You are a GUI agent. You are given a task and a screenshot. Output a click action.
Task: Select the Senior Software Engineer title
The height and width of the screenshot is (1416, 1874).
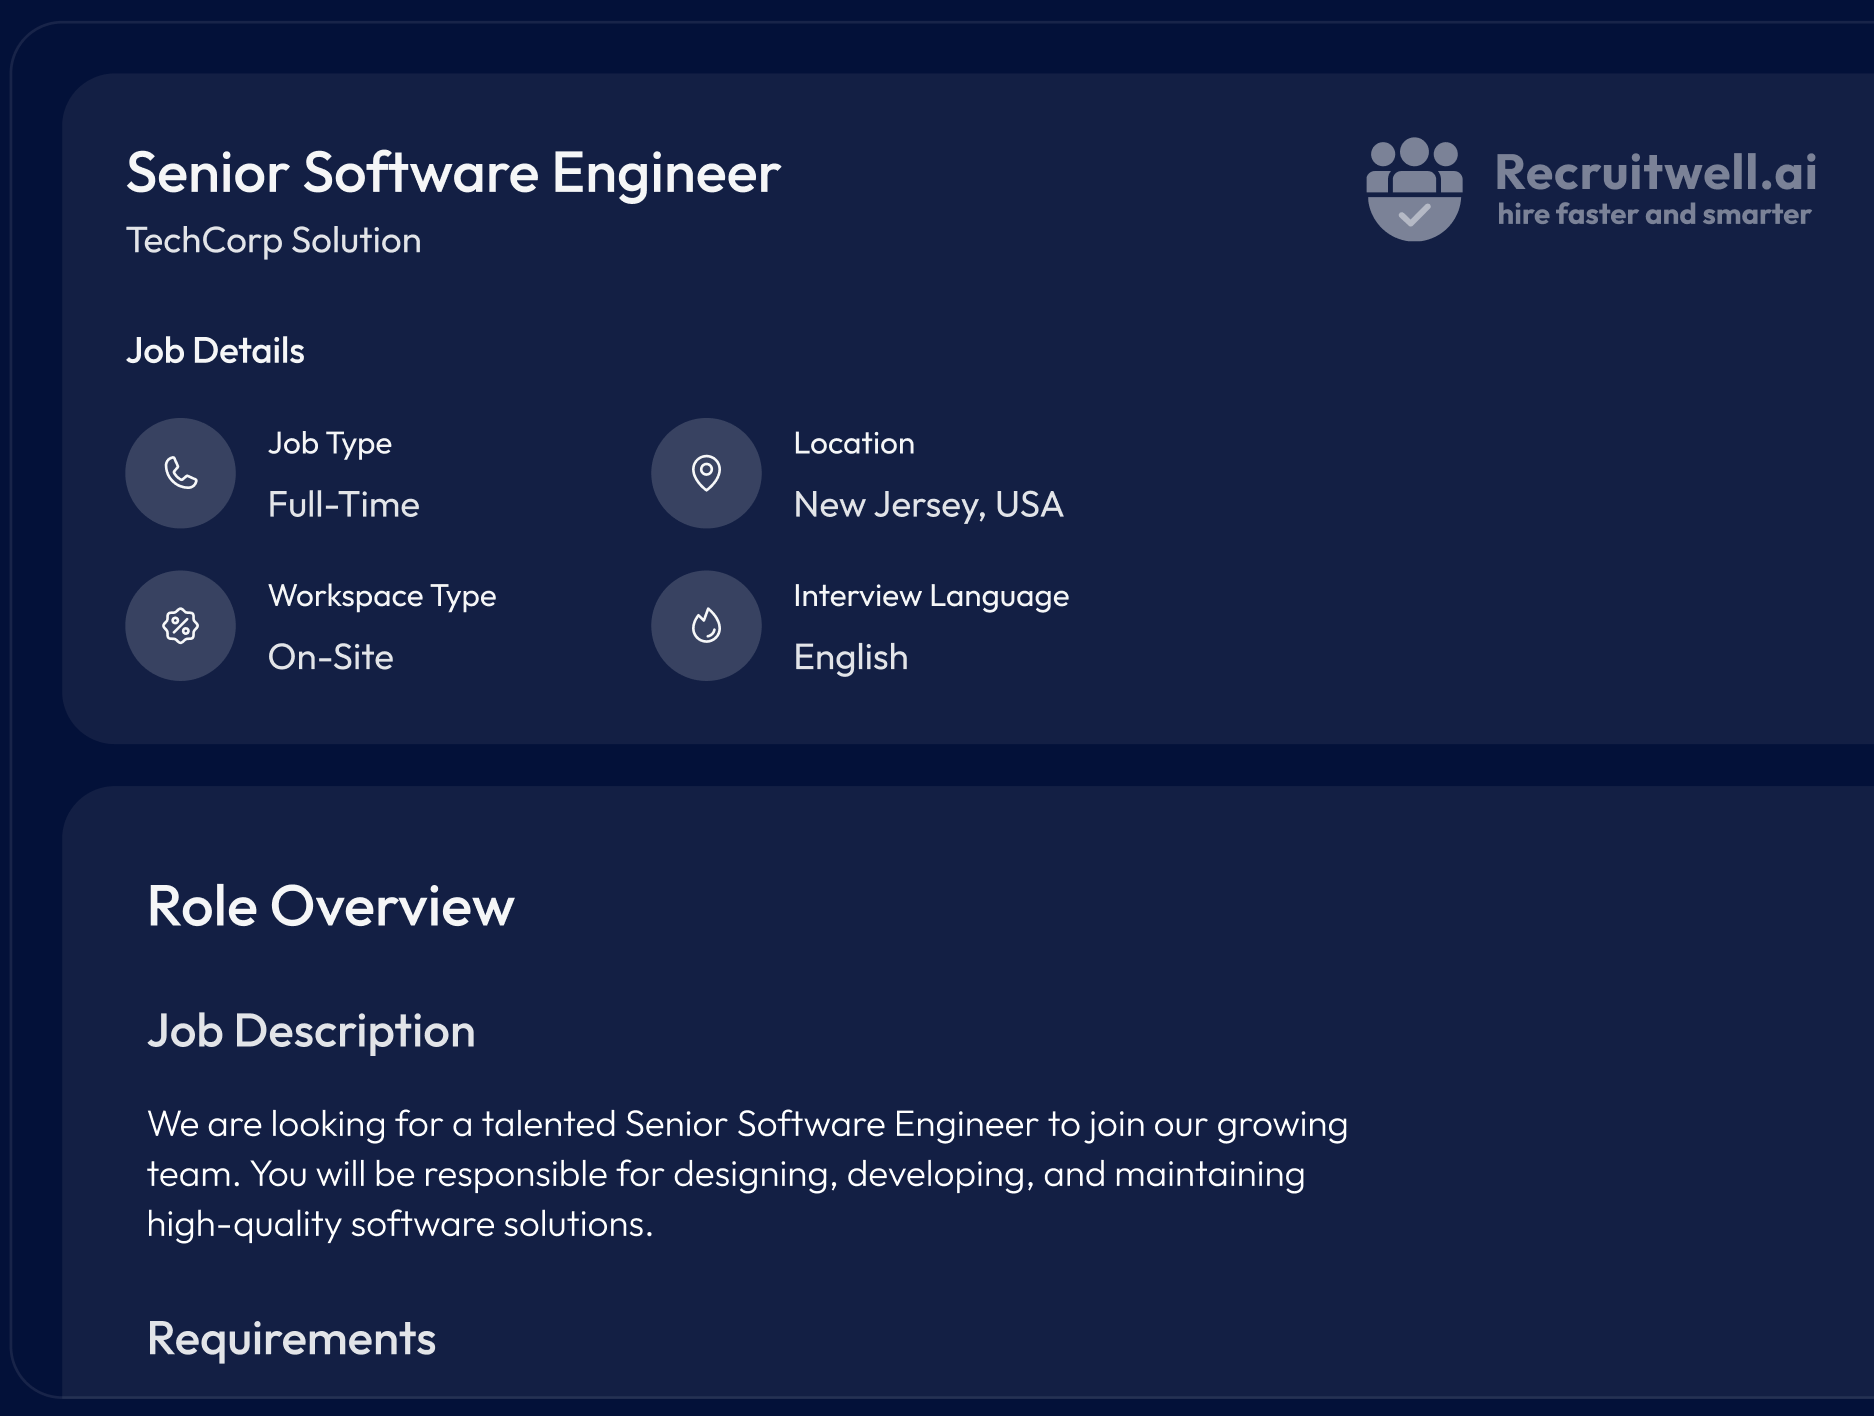click(x=453, y=173)
